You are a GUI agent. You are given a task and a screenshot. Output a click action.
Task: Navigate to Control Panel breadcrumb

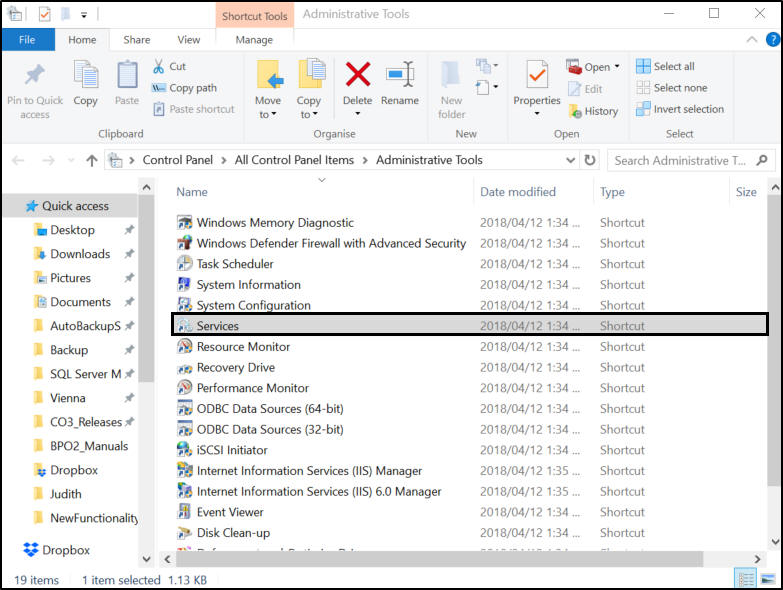coord(177,160)
